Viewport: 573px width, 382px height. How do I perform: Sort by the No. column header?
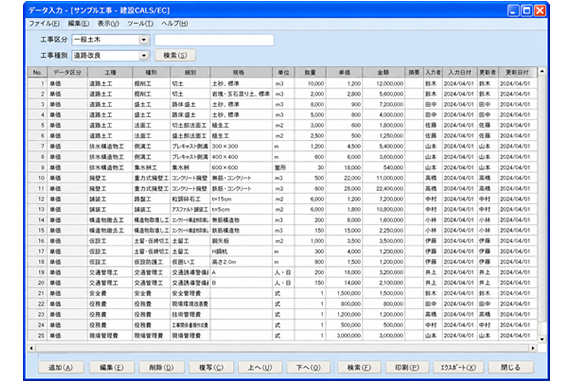tap(37, 72)
